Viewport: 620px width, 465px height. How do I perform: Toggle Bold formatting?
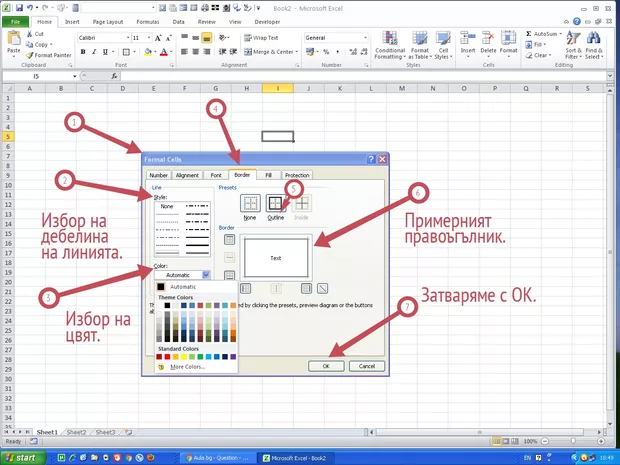point(83,52)
